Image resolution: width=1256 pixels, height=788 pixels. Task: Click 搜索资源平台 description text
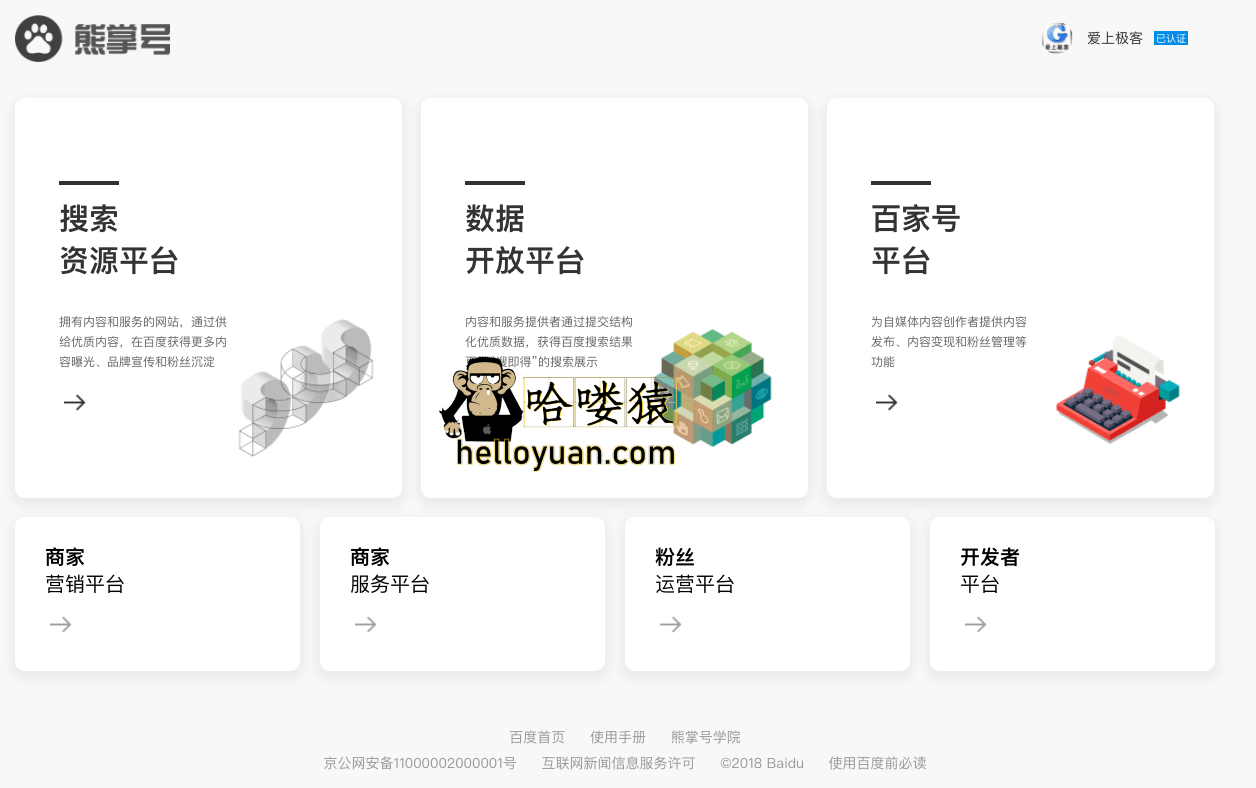[143, 342]
